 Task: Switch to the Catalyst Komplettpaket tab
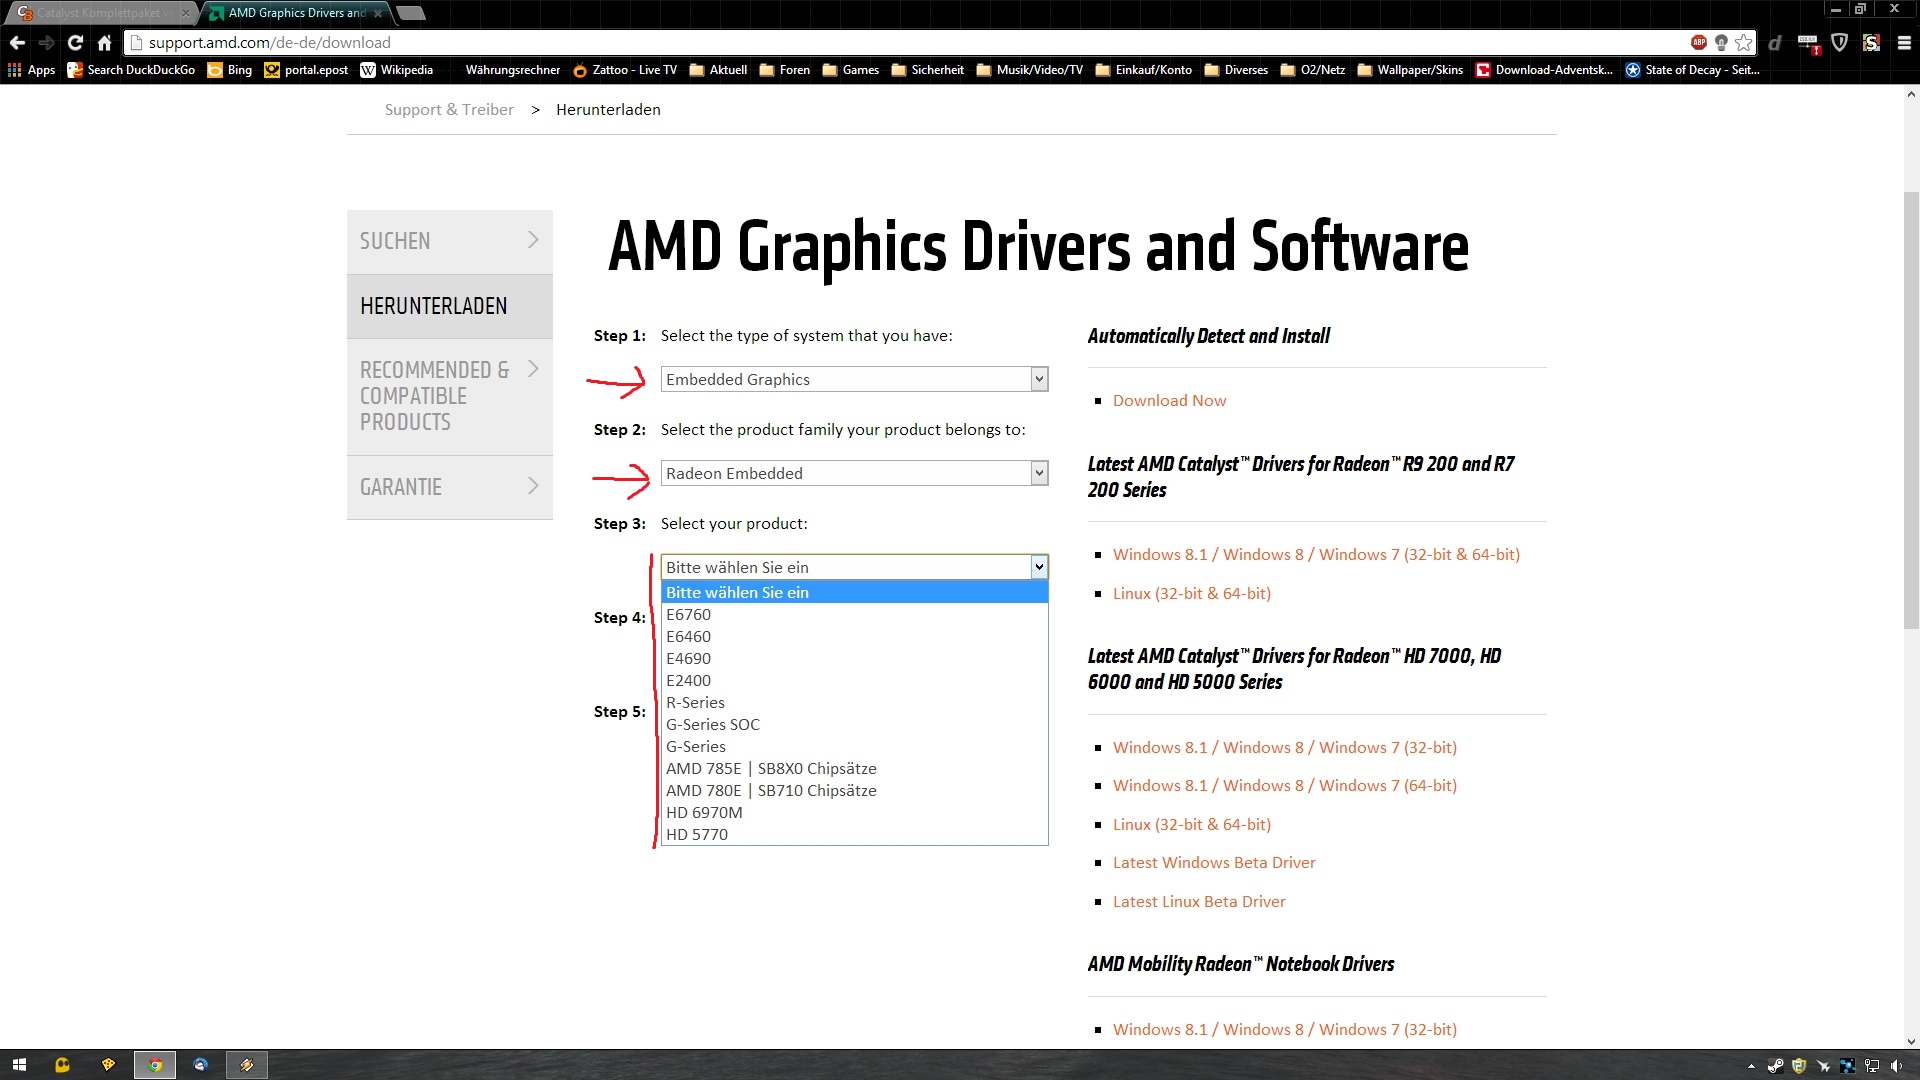[100, 13]
